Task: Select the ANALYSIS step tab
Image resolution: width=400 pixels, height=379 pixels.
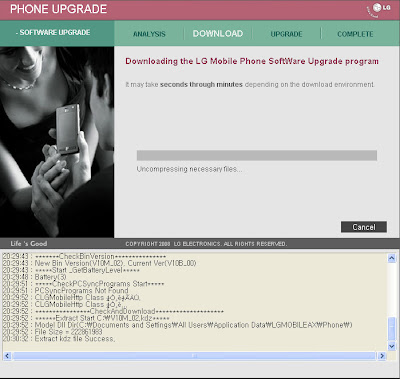Action: pos(149,34)
